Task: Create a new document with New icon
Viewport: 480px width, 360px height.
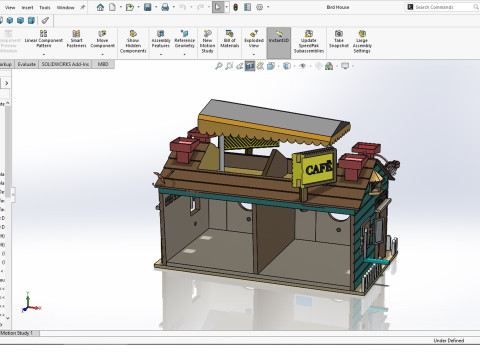Action: click(112, 7)
